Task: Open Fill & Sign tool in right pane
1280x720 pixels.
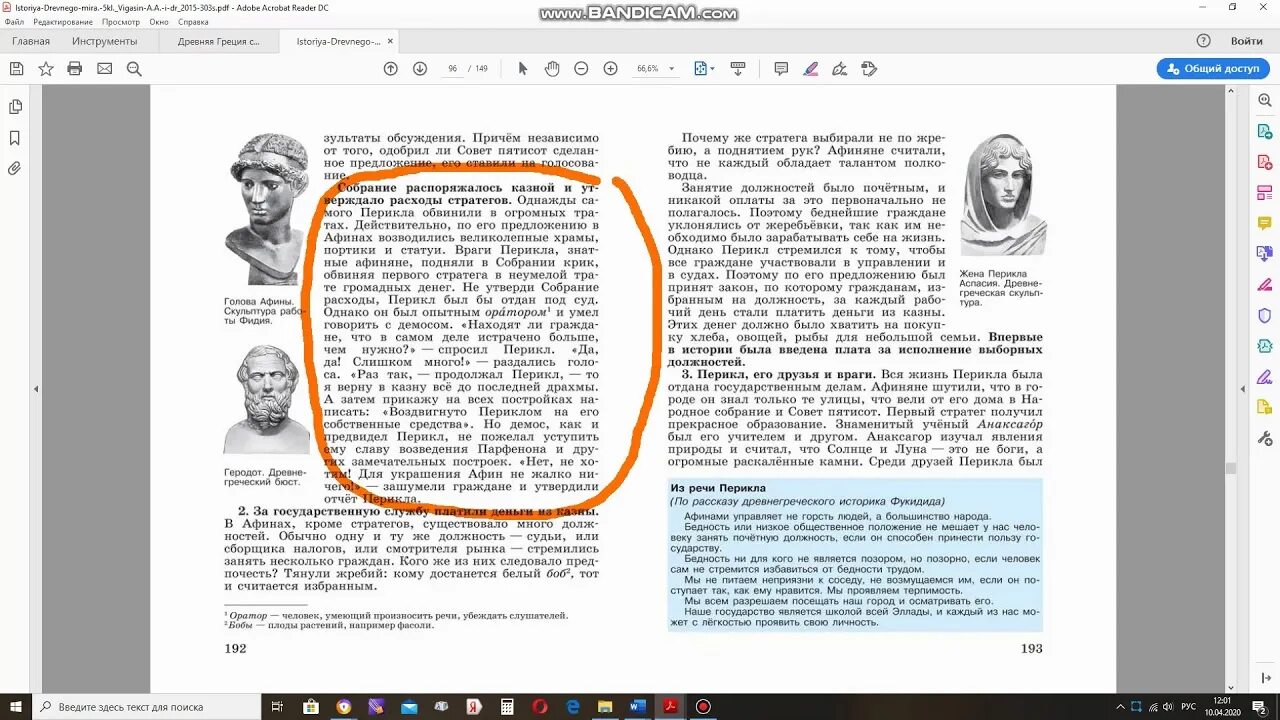Action: point(1264,377)
